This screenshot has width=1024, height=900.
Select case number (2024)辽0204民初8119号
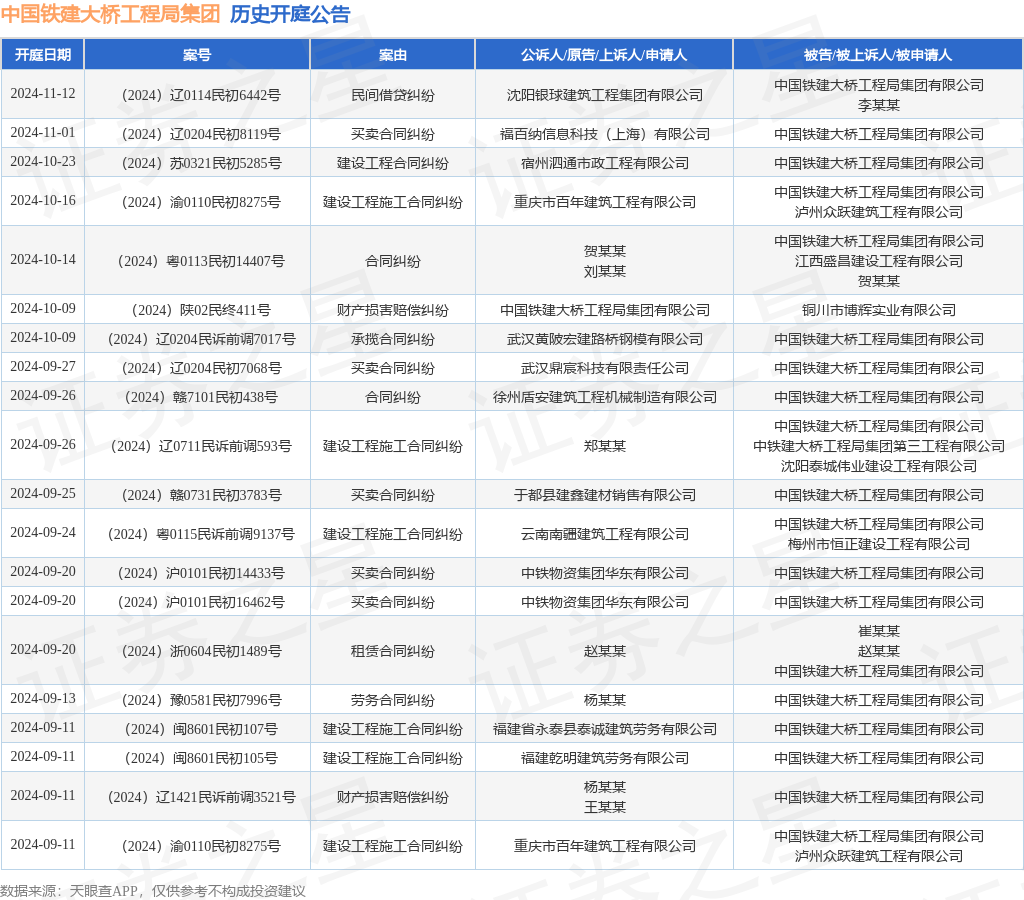pos(201,135)
